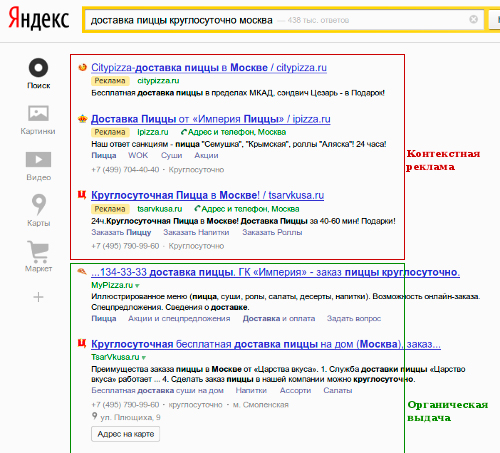
Task: Click the TsarVkusa.ru green URL
Action: 115,357
